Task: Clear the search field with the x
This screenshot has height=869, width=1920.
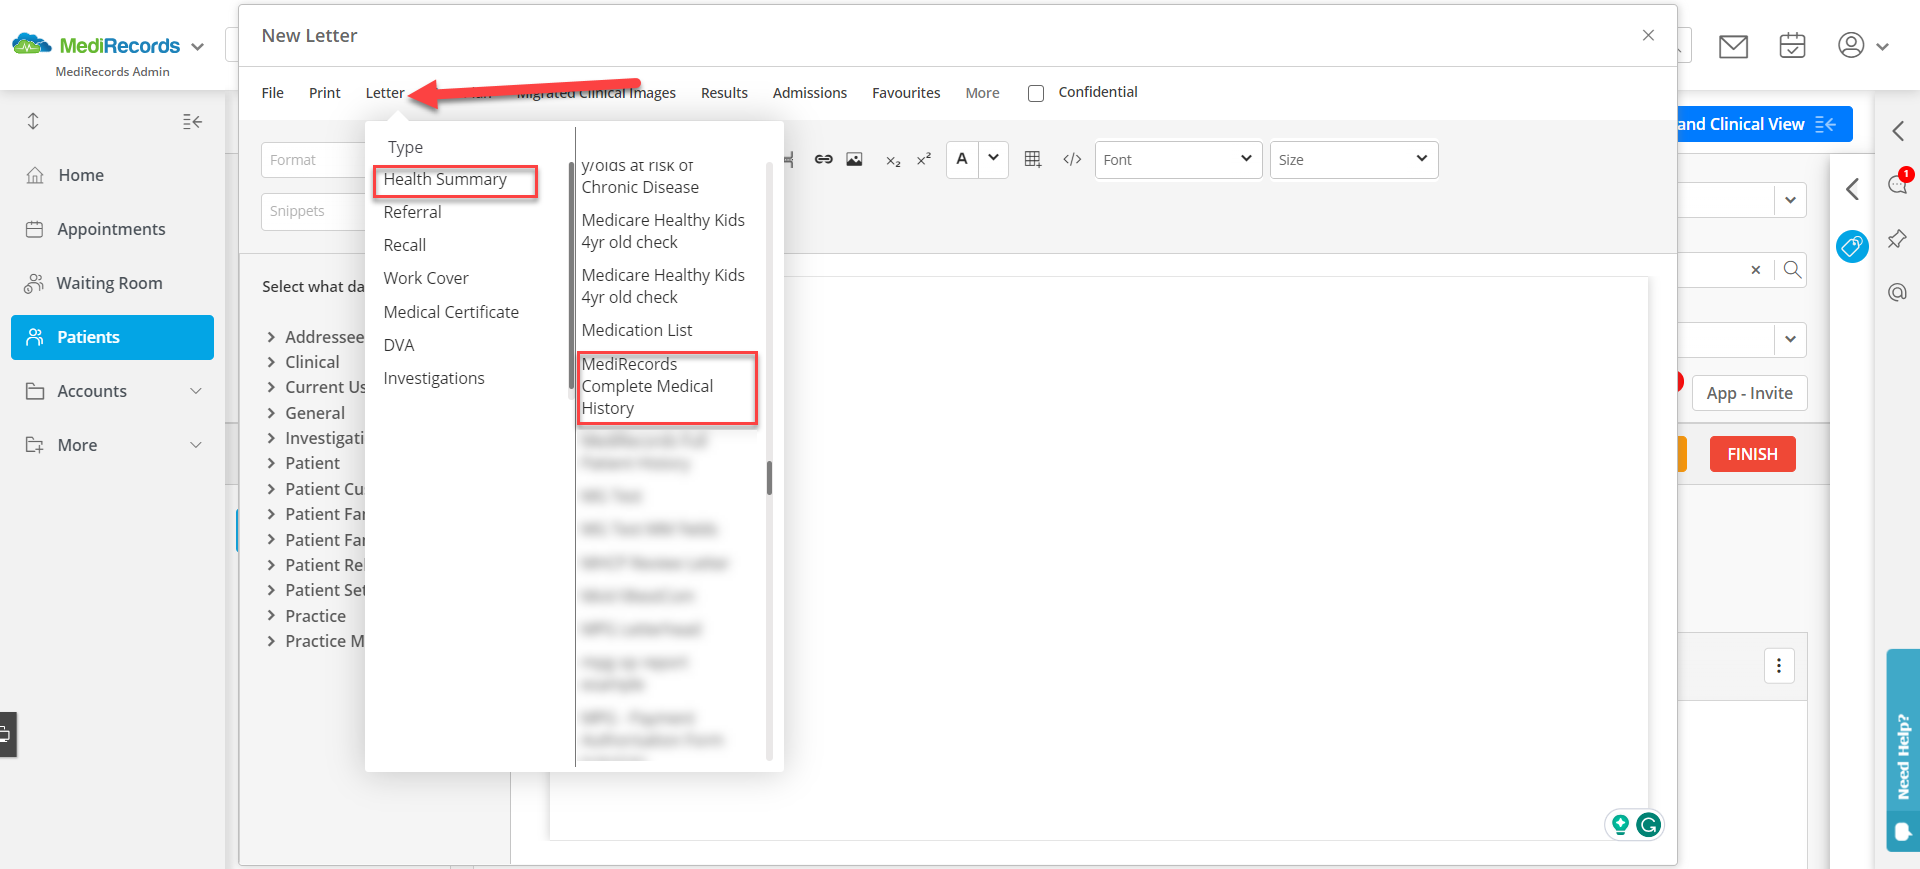Action: (1755, 270)
